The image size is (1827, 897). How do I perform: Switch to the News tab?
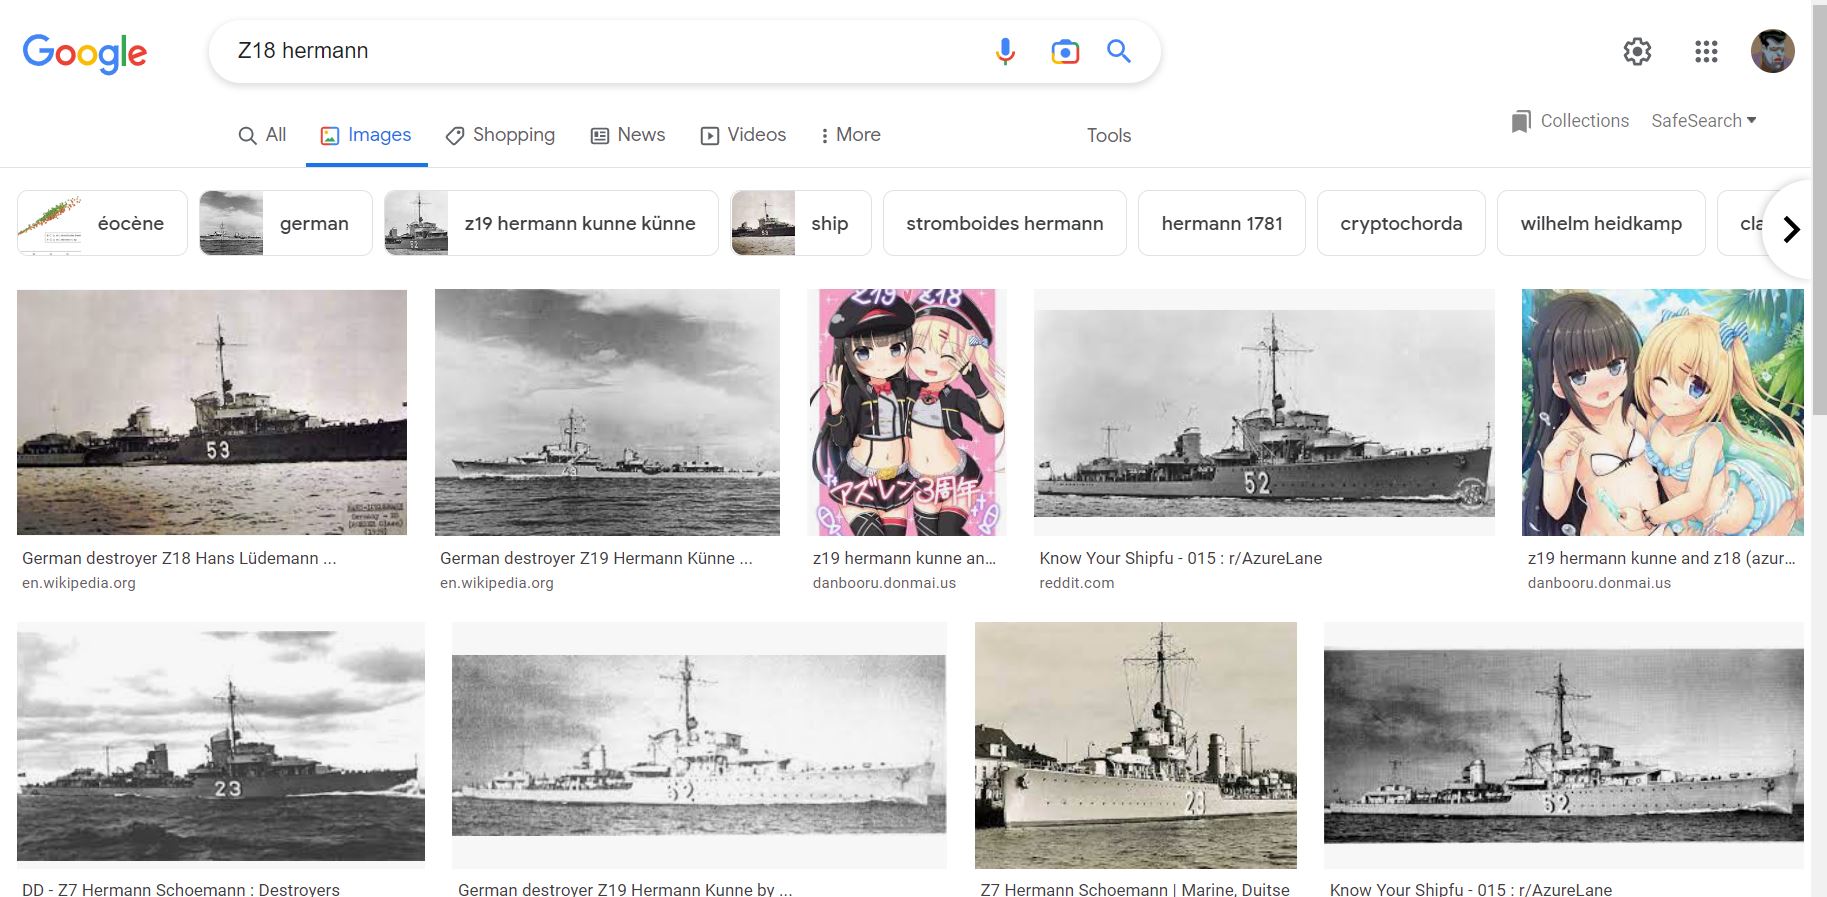[x=628, y=135]
